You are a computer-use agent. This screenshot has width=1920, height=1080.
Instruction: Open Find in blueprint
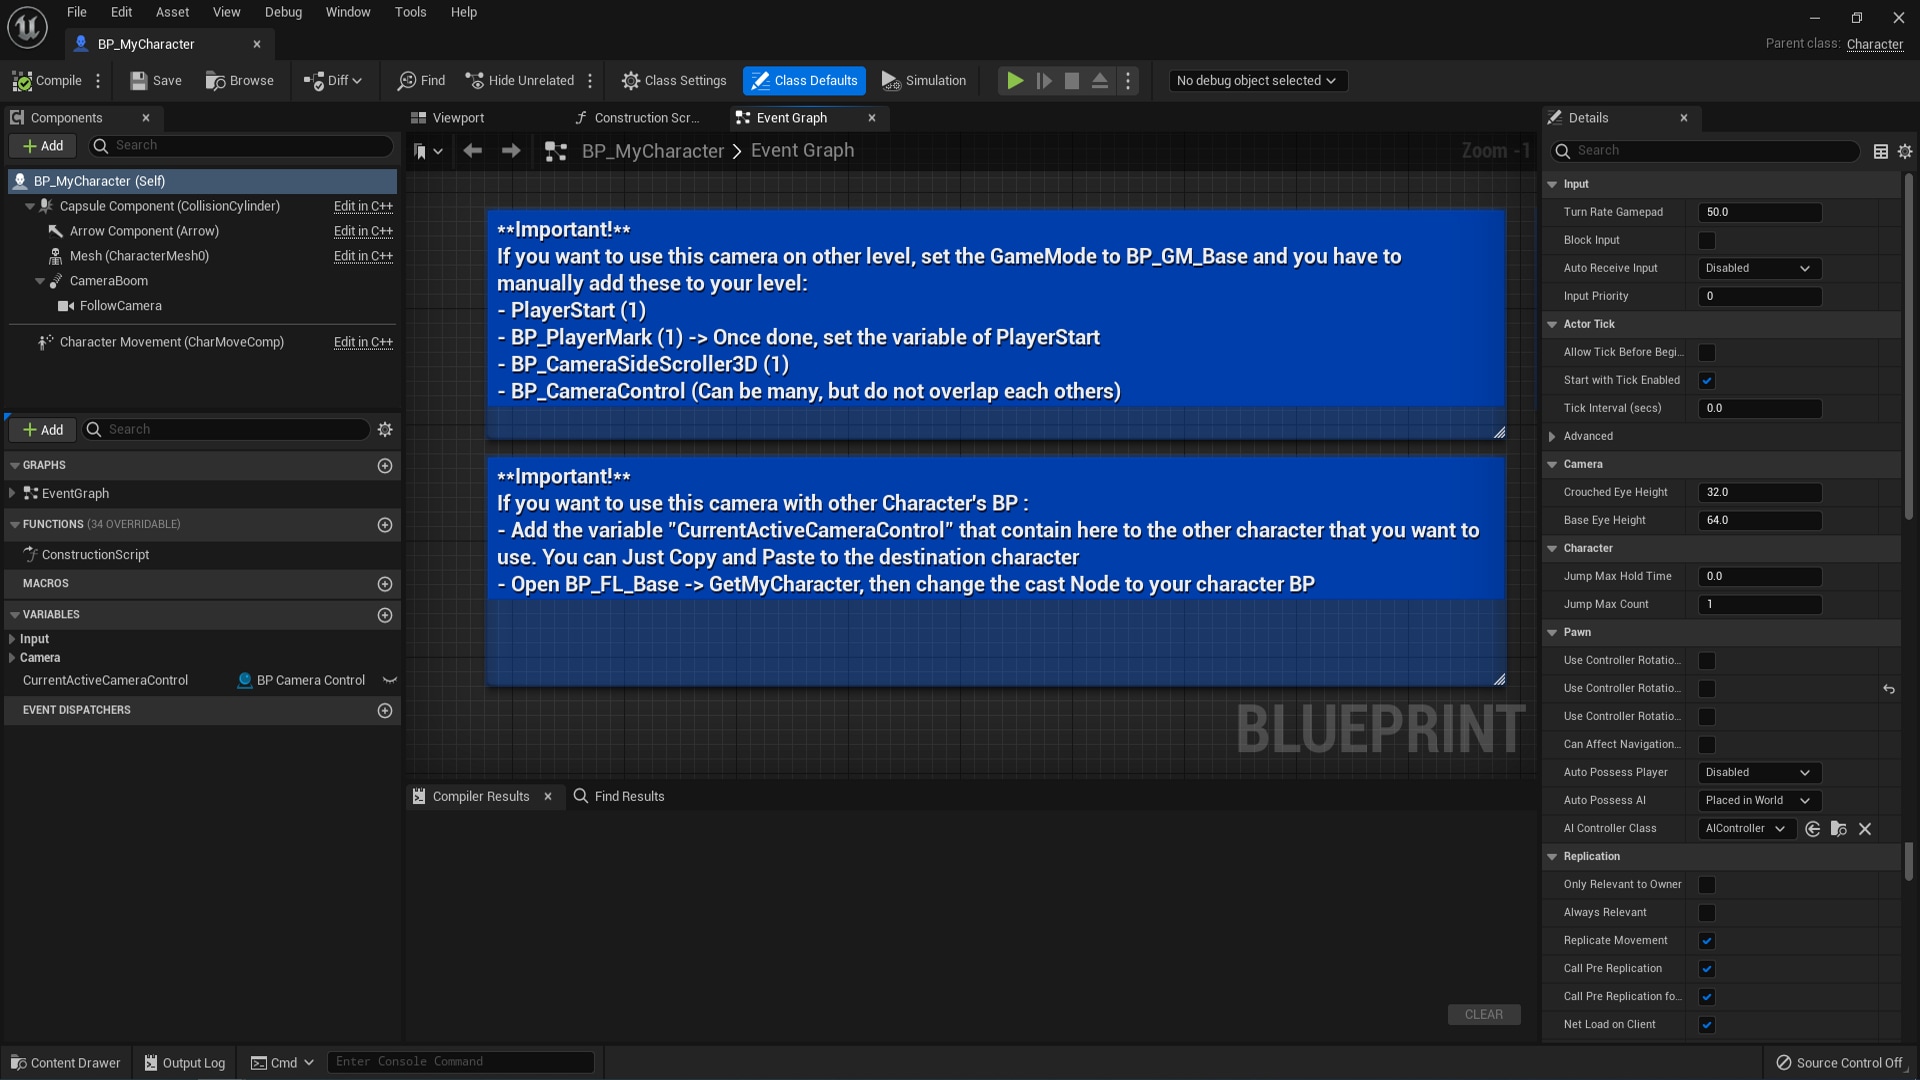pyautogui.click(x=421, y=81)
